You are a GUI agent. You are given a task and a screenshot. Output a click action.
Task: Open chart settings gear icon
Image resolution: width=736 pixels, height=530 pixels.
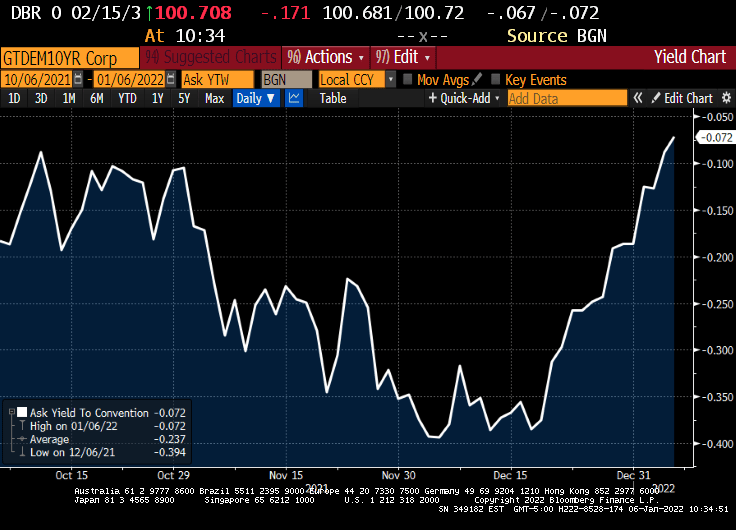click(x=725, y=98)
